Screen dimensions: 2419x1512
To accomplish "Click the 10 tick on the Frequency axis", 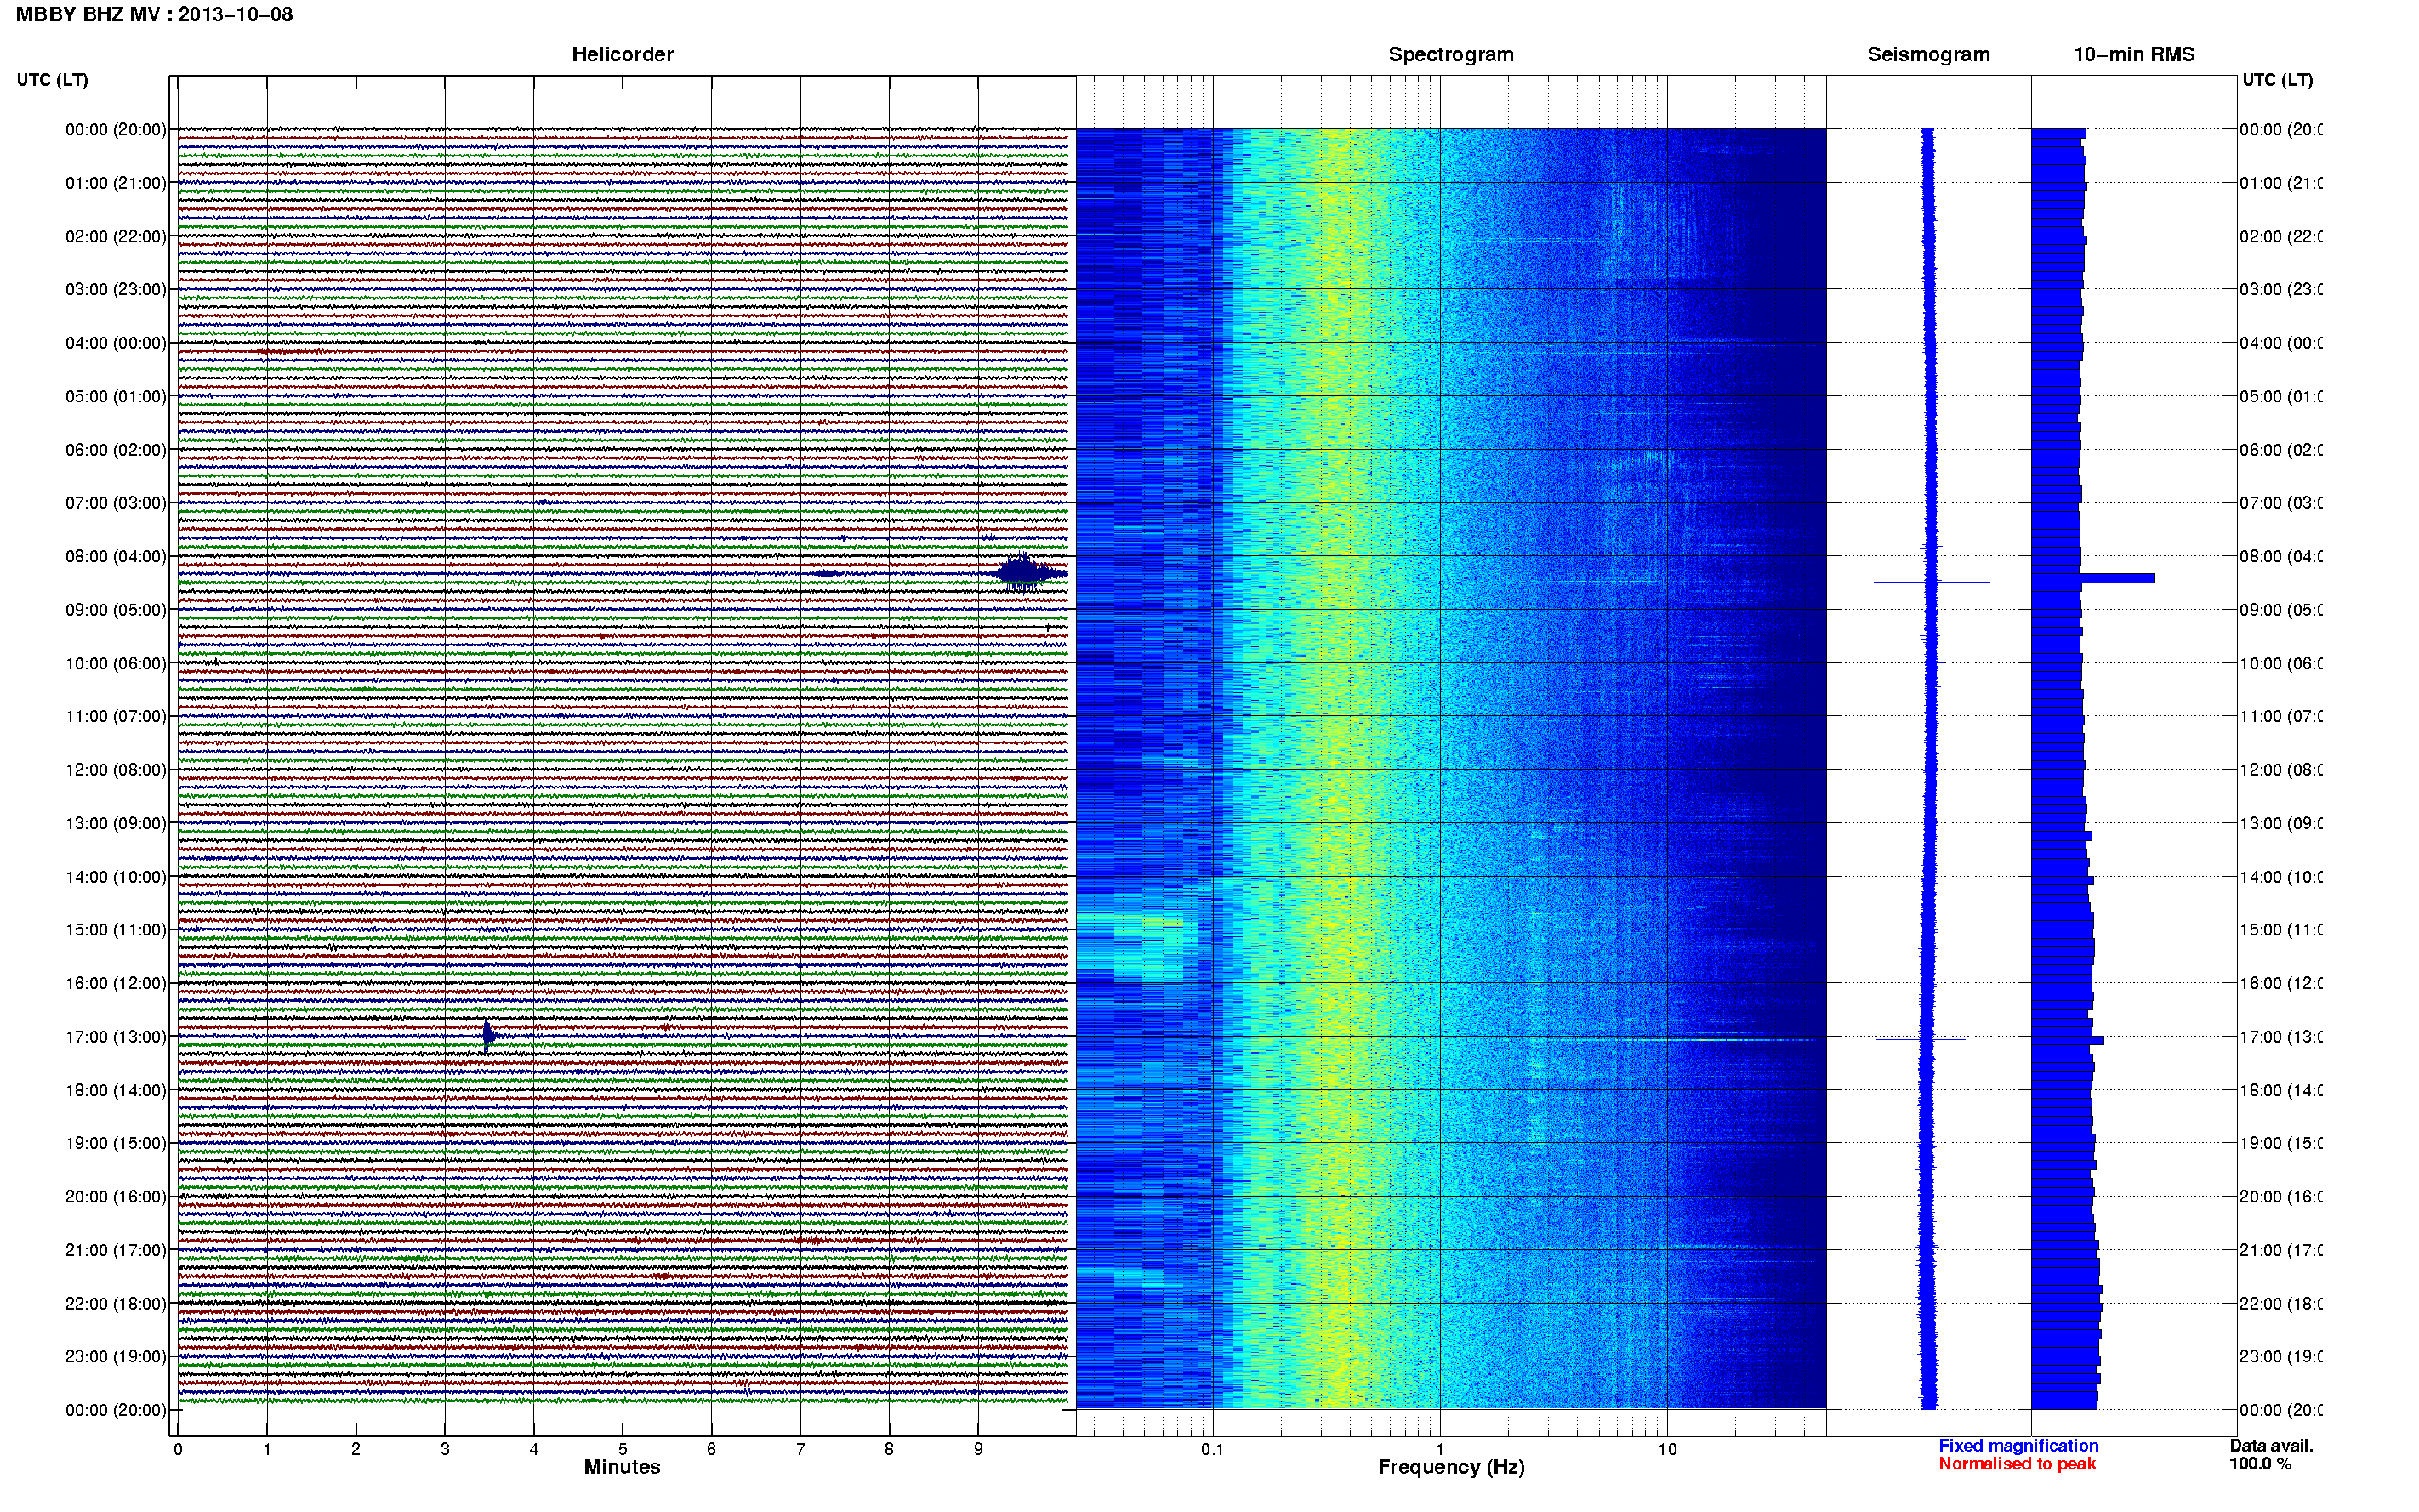I will (x=1667, y=1449).
